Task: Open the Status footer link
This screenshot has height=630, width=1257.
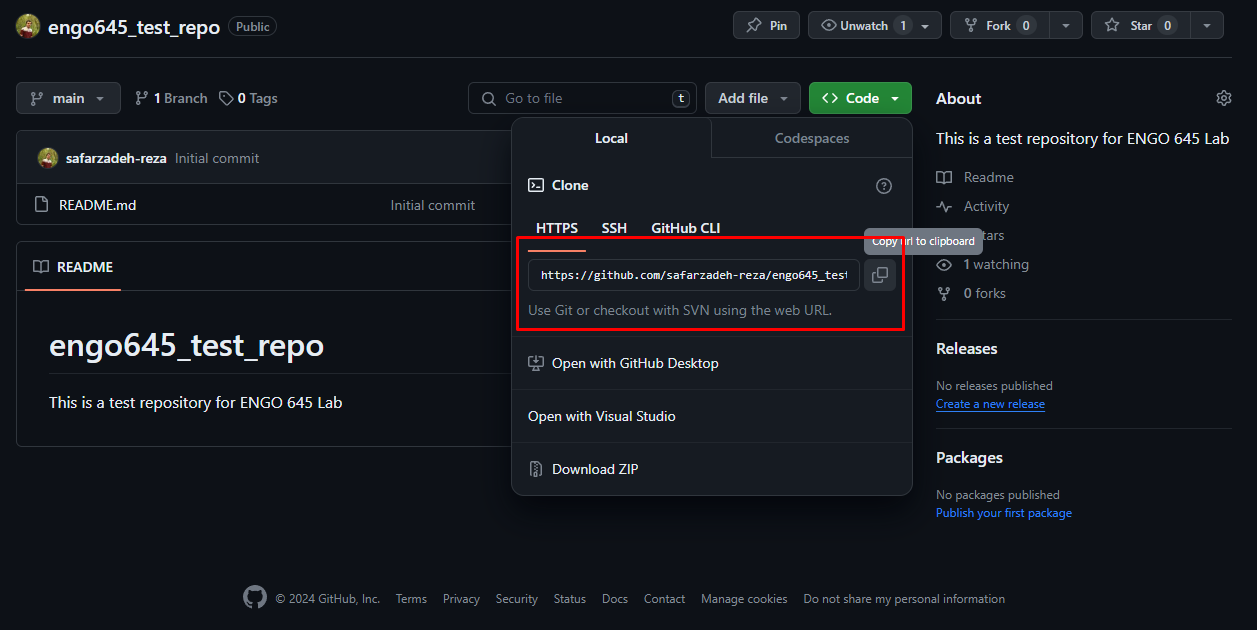Action: 570,599
